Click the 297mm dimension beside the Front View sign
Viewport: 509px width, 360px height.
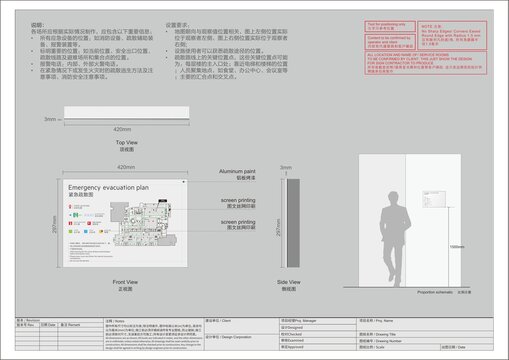click(x=54, y=224)
